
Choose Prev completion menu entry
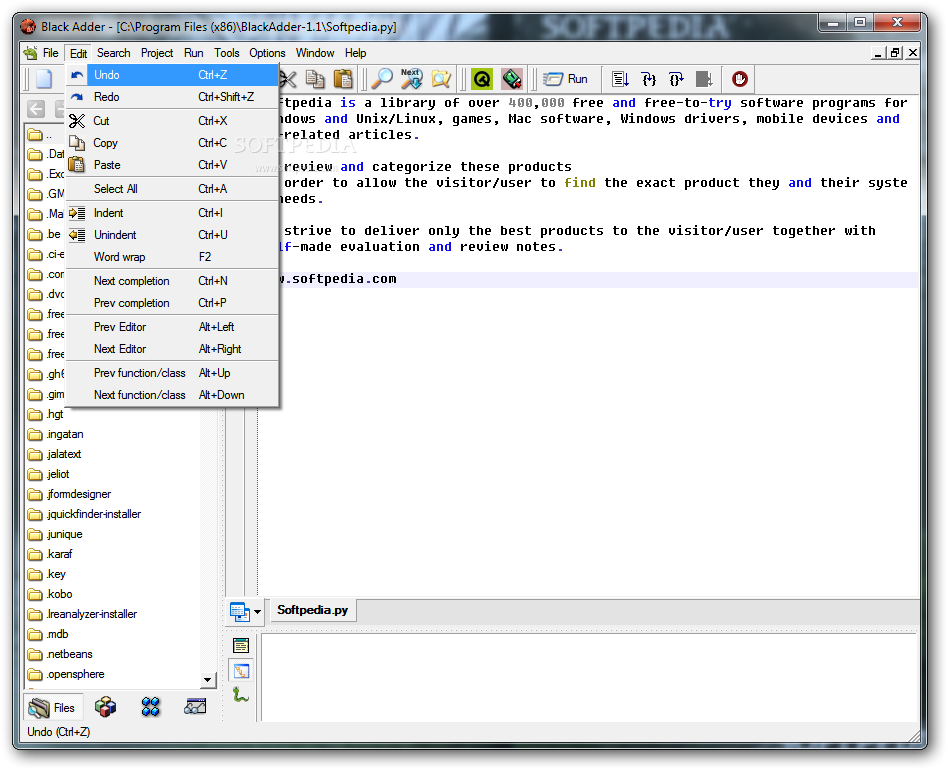(172, 303)
